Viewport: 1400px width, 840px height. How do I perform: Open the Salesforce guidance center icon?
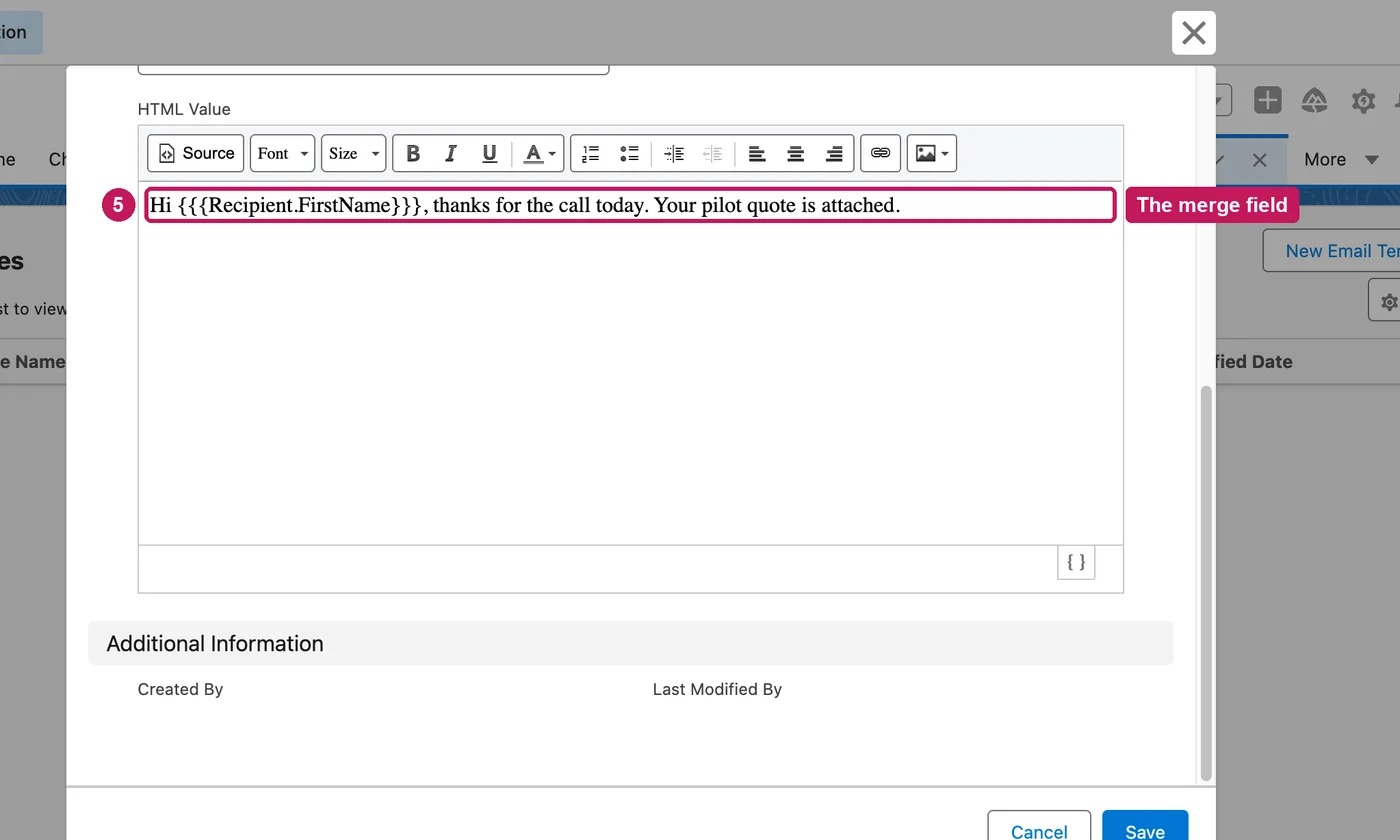(x=1314, y=100)
